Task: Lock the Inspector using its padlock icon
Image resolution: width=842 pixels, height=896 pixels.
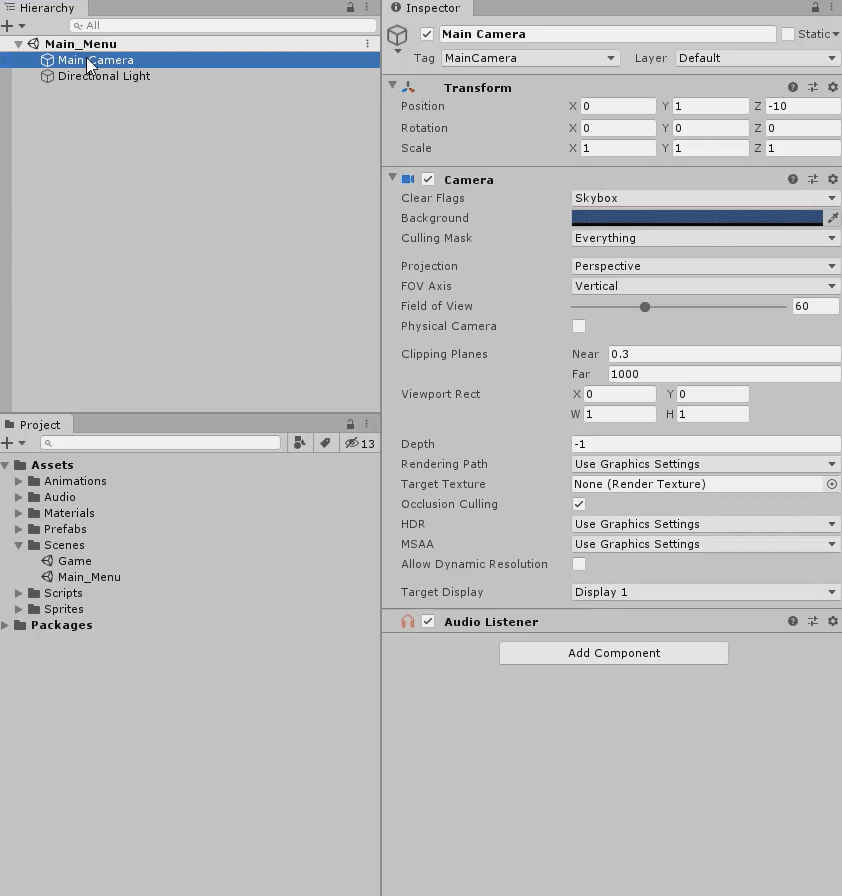Action: pos(817,8)
